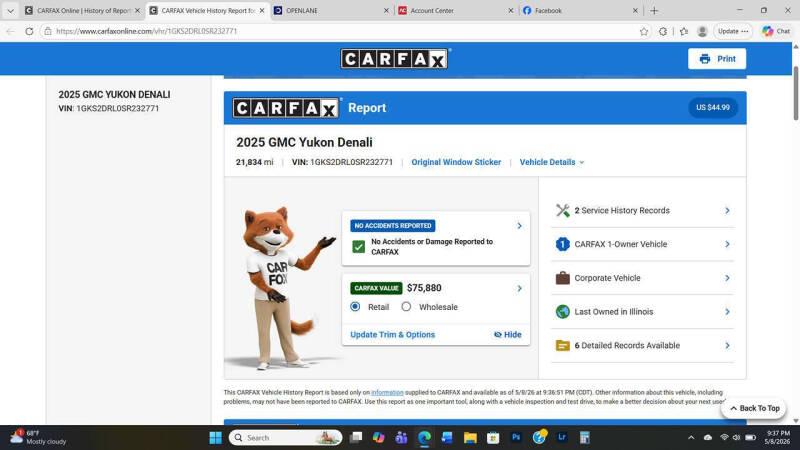Expand 6 Detailed Records Available chevron
This screenshot has width=800, height=450.
[727, 345]
